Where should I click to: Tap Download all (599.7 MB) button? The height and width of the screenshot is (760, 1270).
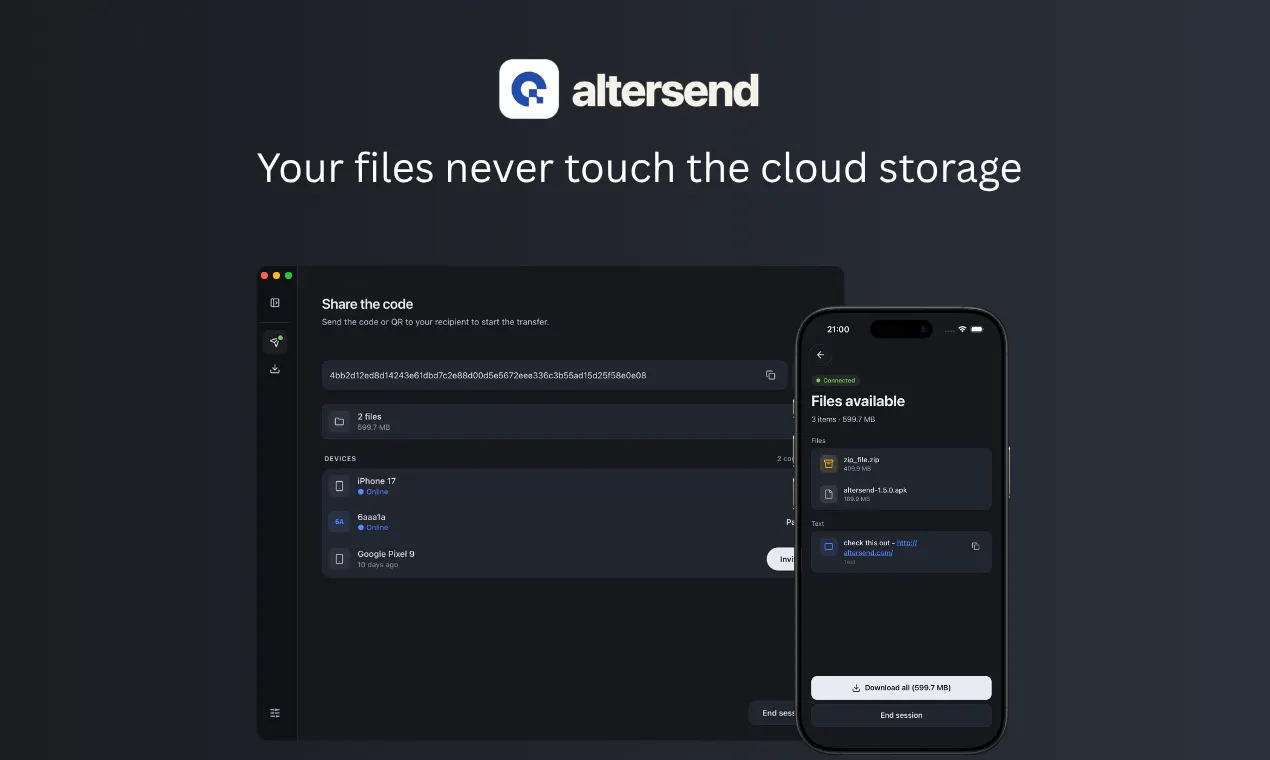(901, 688)
